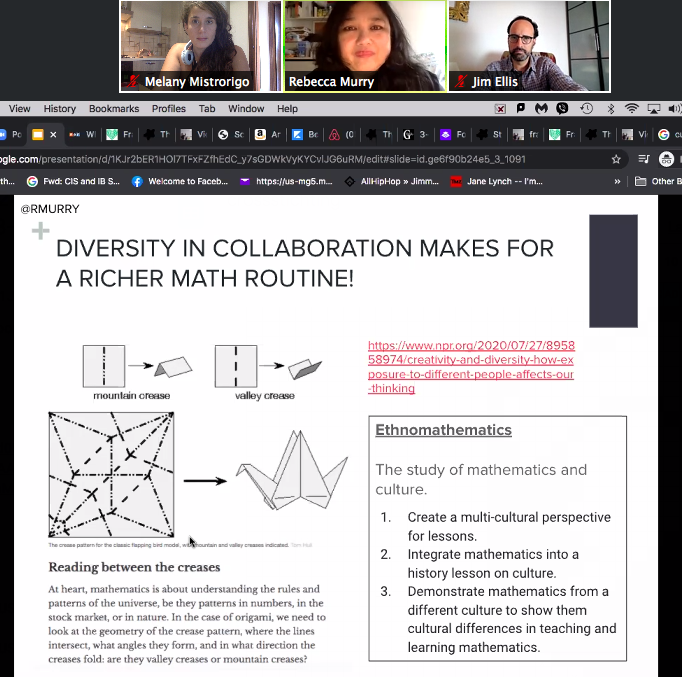Open 'AllHipHop » Jimm...' bookmark
The height and width of the screenshot is (677, 682).
(x=391, y=181)
